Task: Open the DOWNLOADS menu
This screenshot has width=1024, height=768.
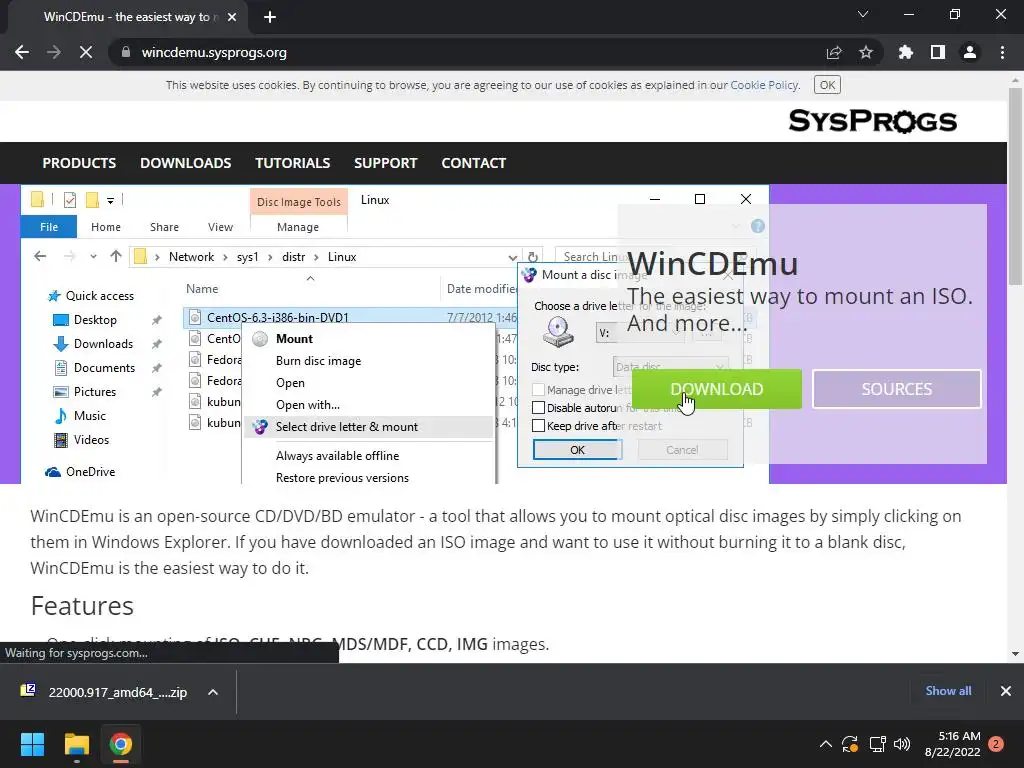Action: tap(185, 163)
